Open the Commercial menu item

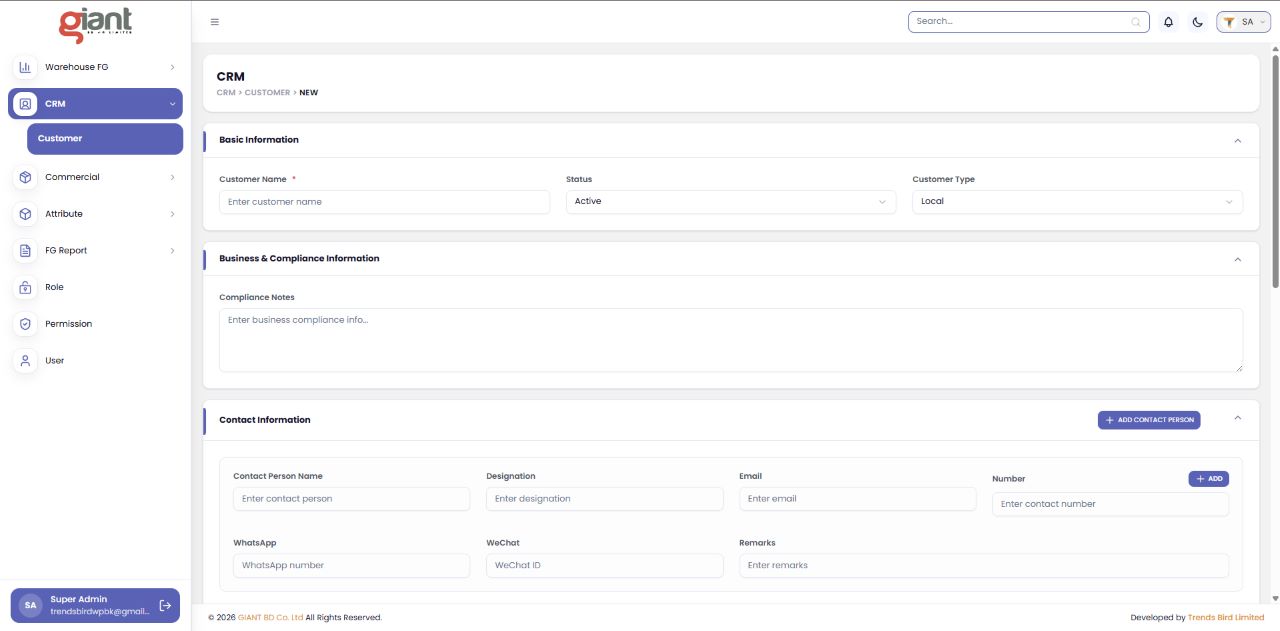tap(95, 177)
